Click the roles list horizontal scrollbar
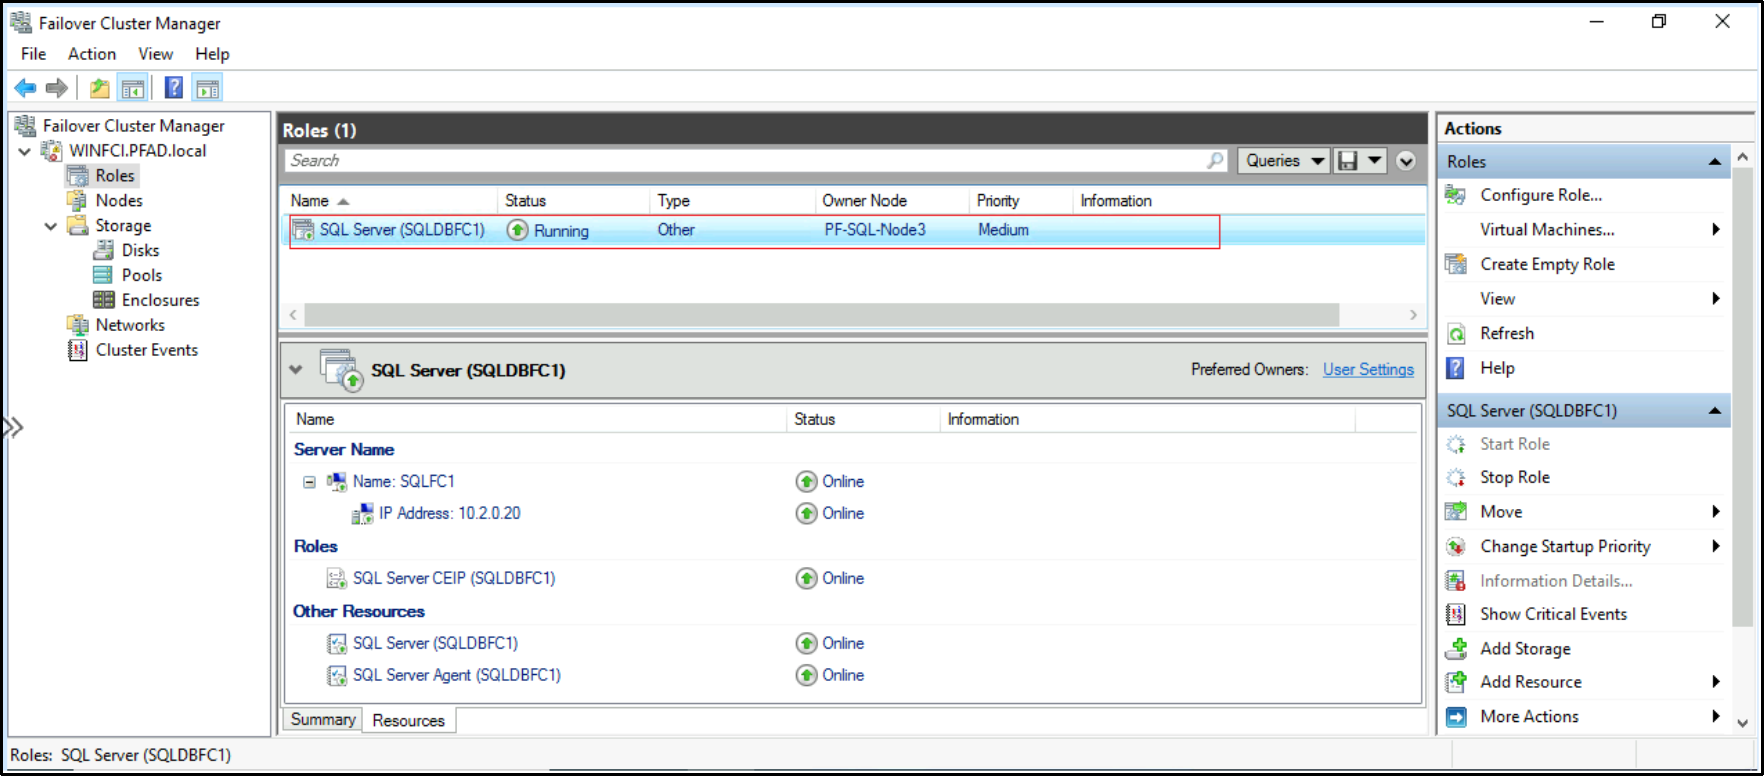The height and width of the screenshot is (776, 1764). click(820, 315)
